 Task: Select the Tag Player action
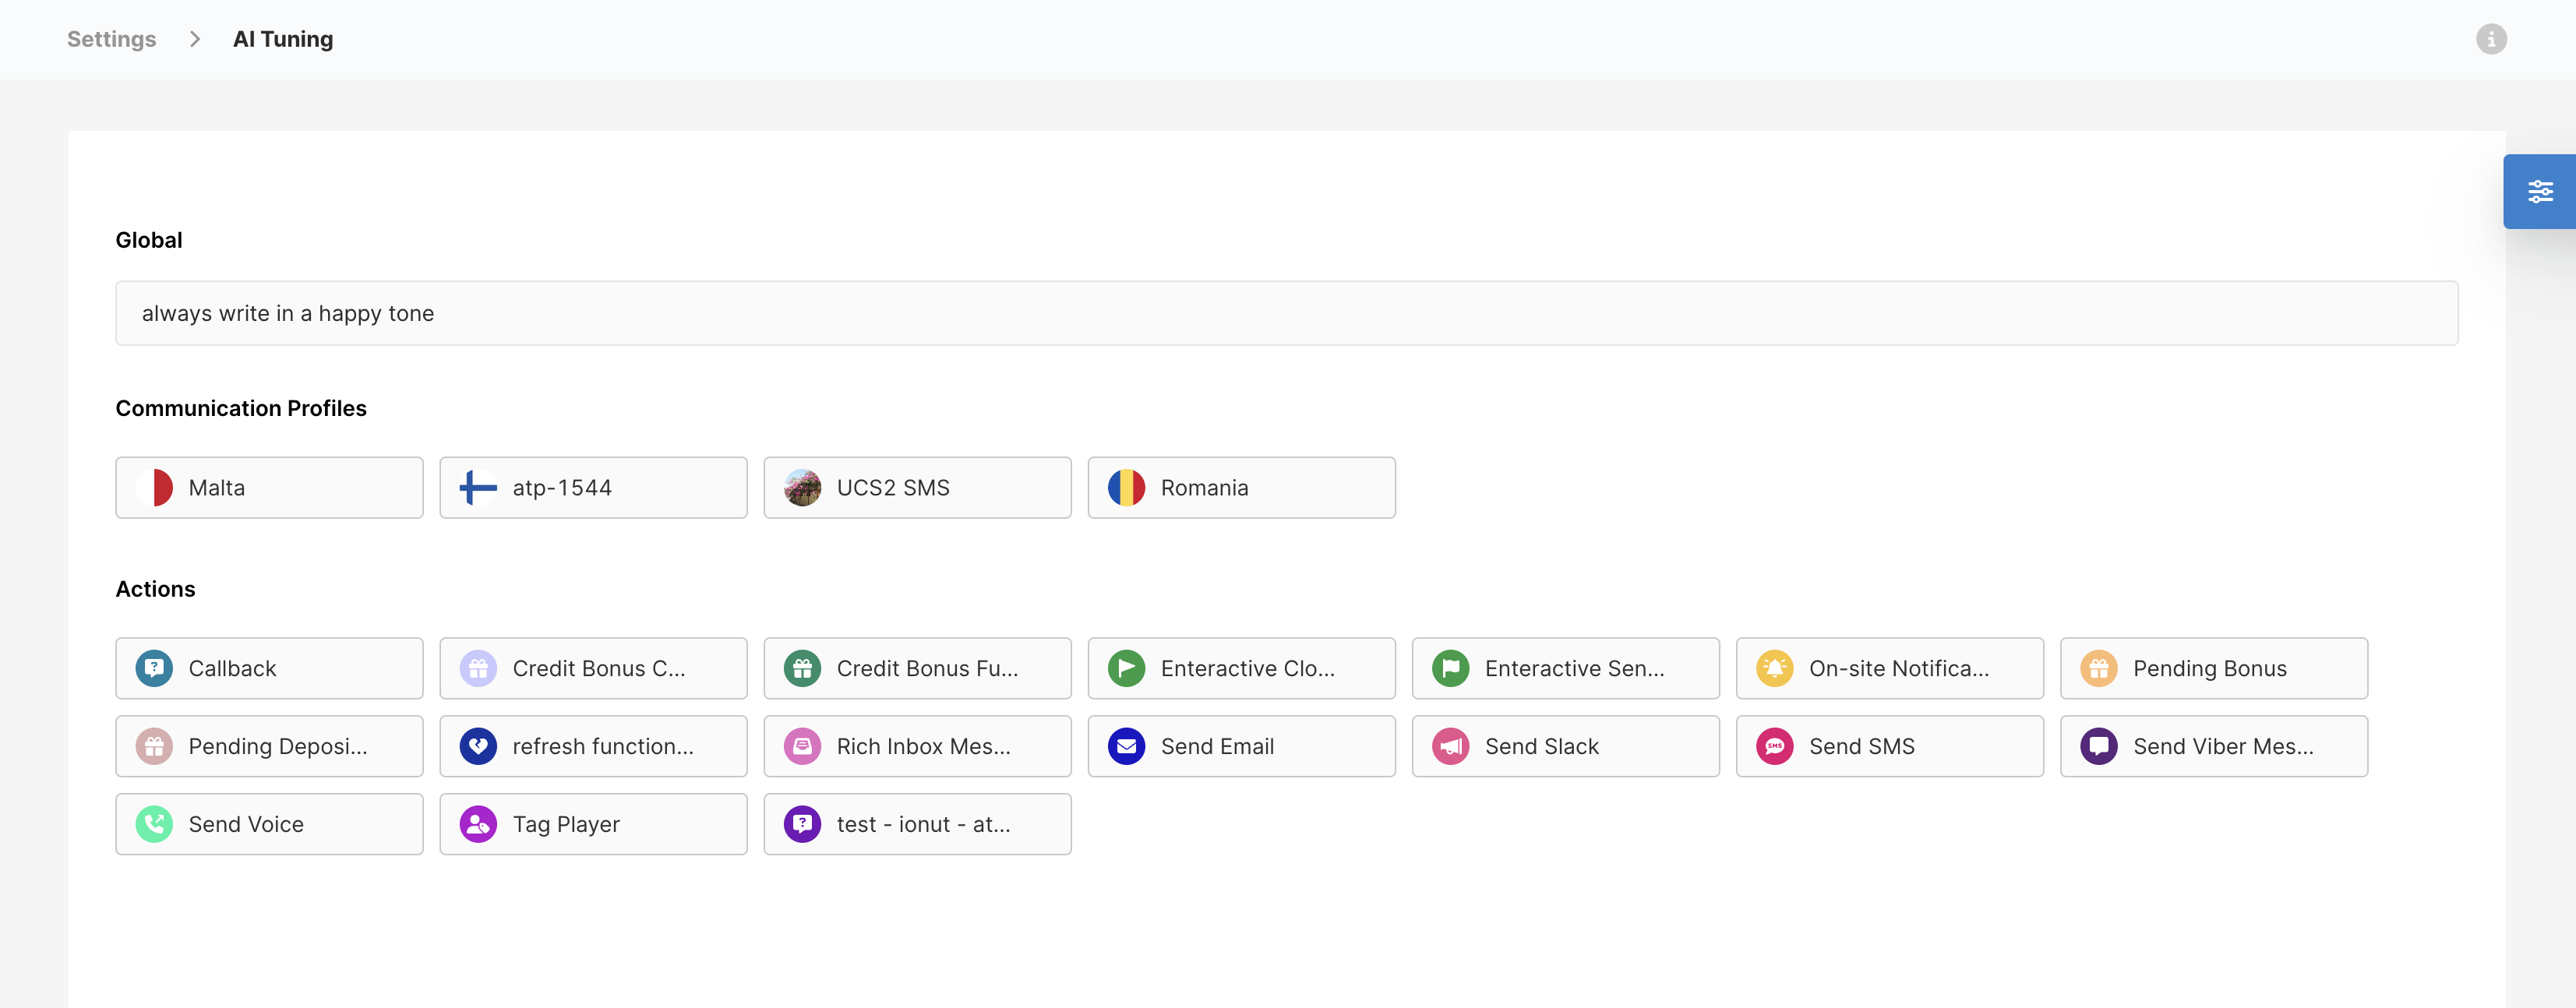[x=593, y=824]
